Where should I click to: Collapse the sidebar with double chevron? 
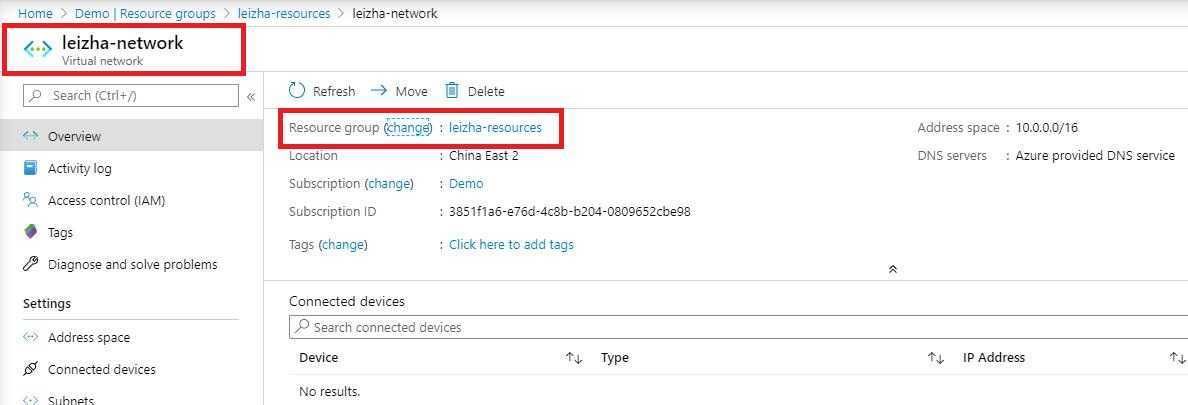tap(251, 96)
